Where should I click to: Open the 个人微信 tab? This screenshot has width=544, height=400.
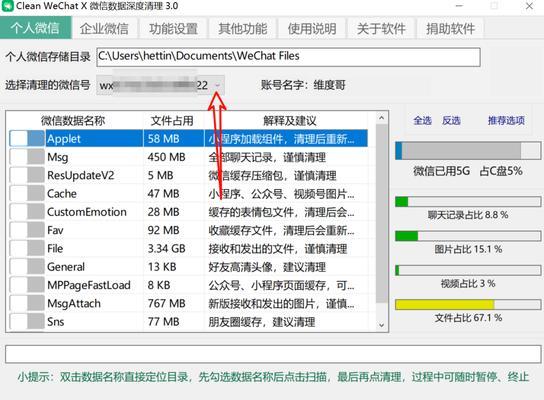pos(35,28)
